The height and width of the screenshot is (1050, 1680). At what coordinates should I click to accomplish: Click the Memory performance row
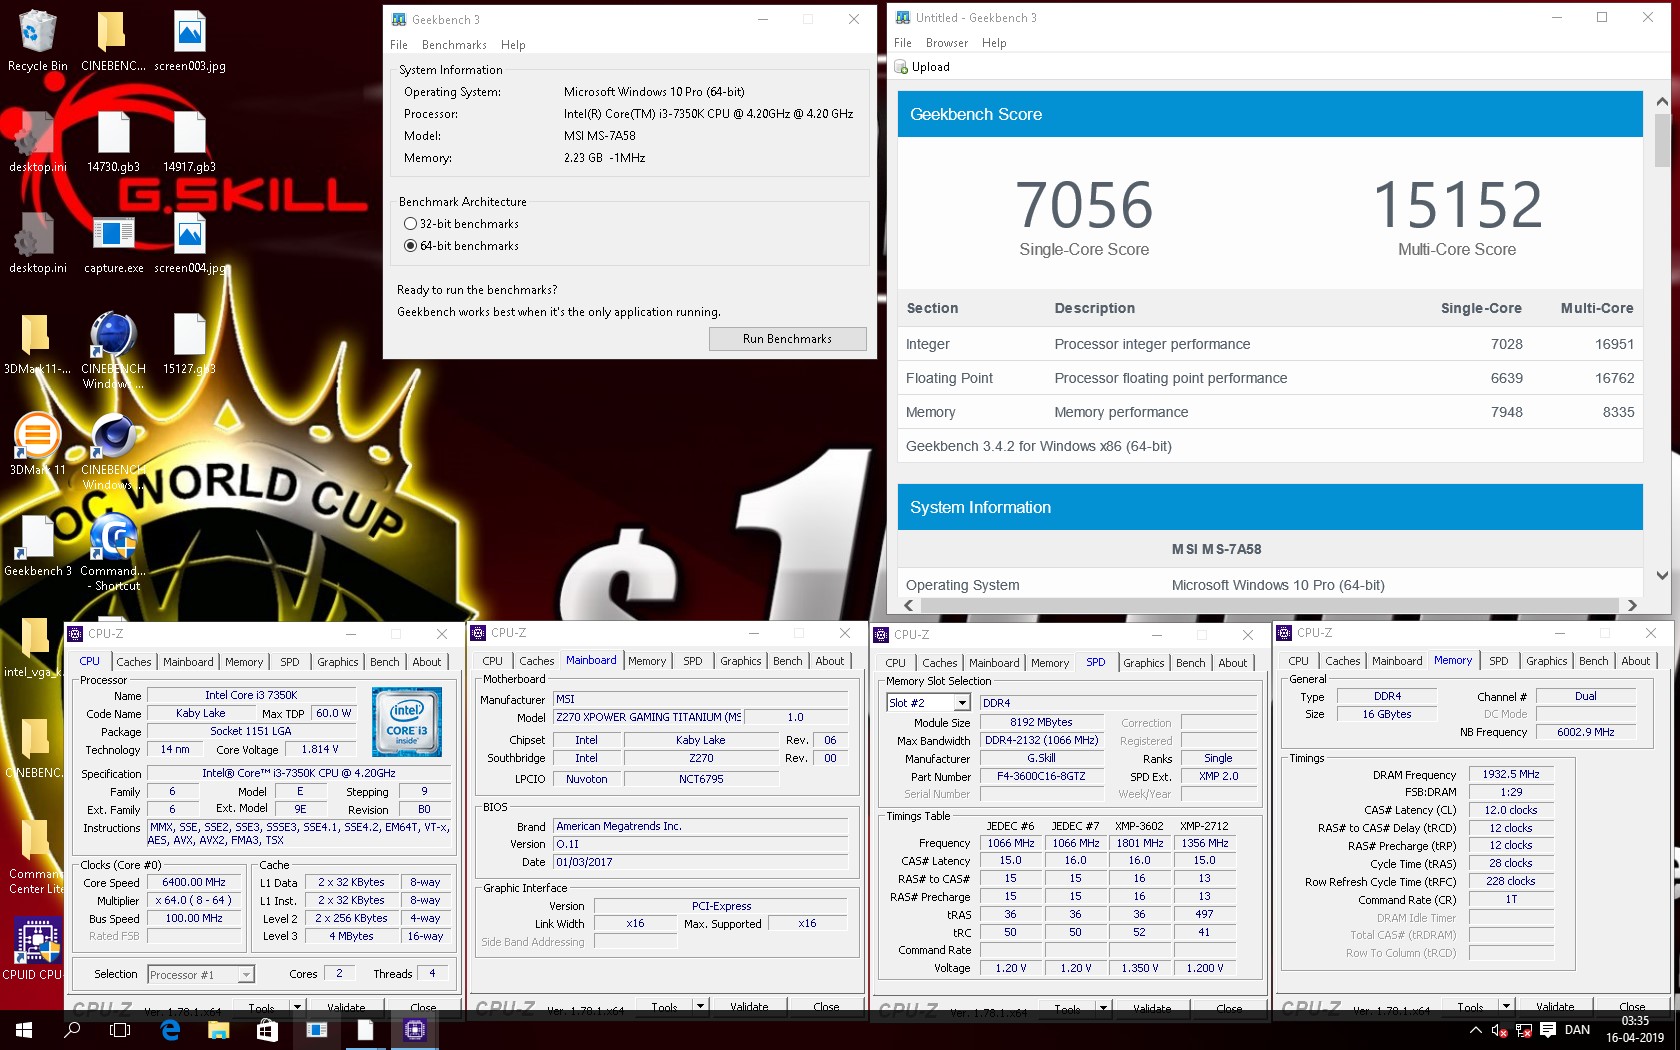(1270, 412)
